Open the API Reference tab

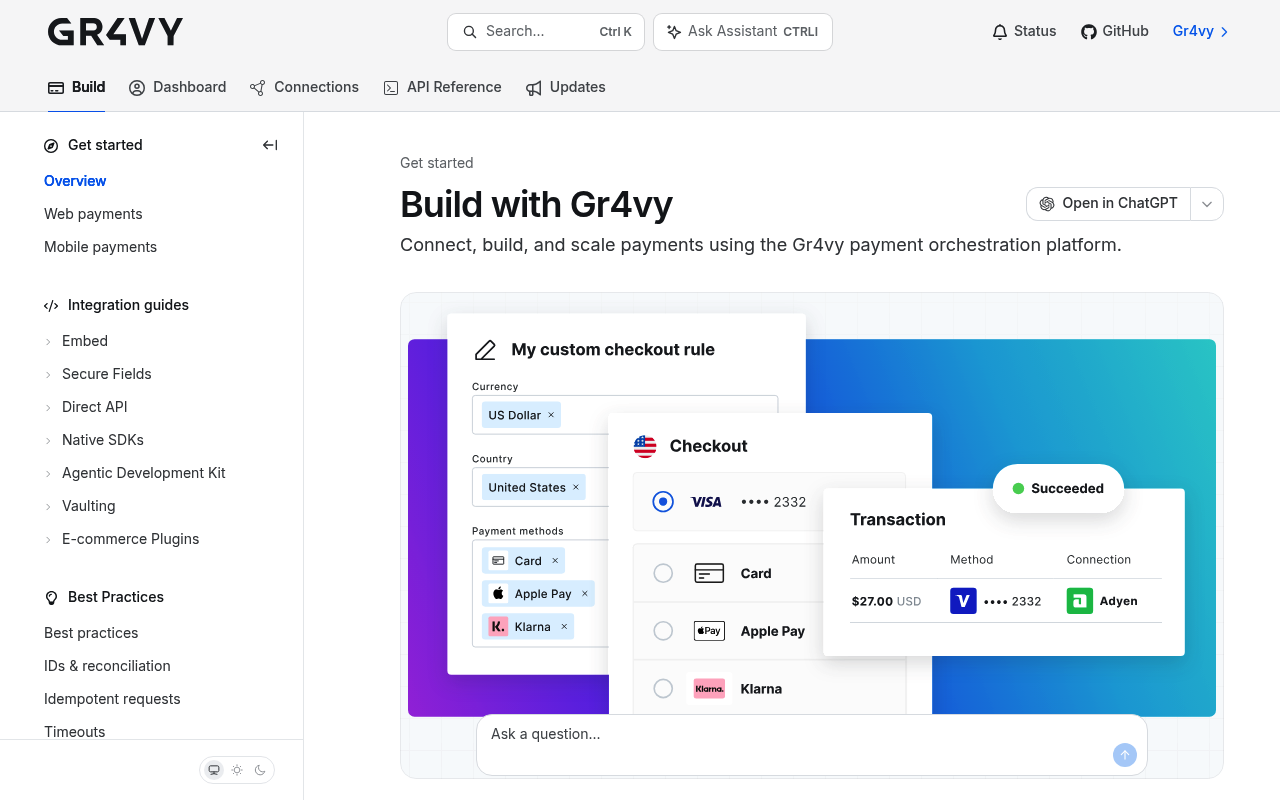(443, 88)
